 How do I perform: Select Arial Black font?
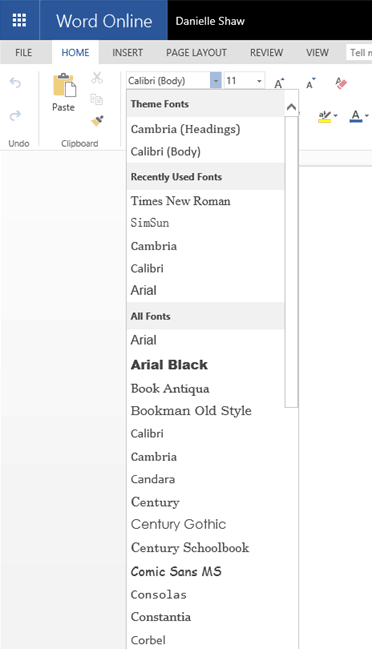click(206, 365)
